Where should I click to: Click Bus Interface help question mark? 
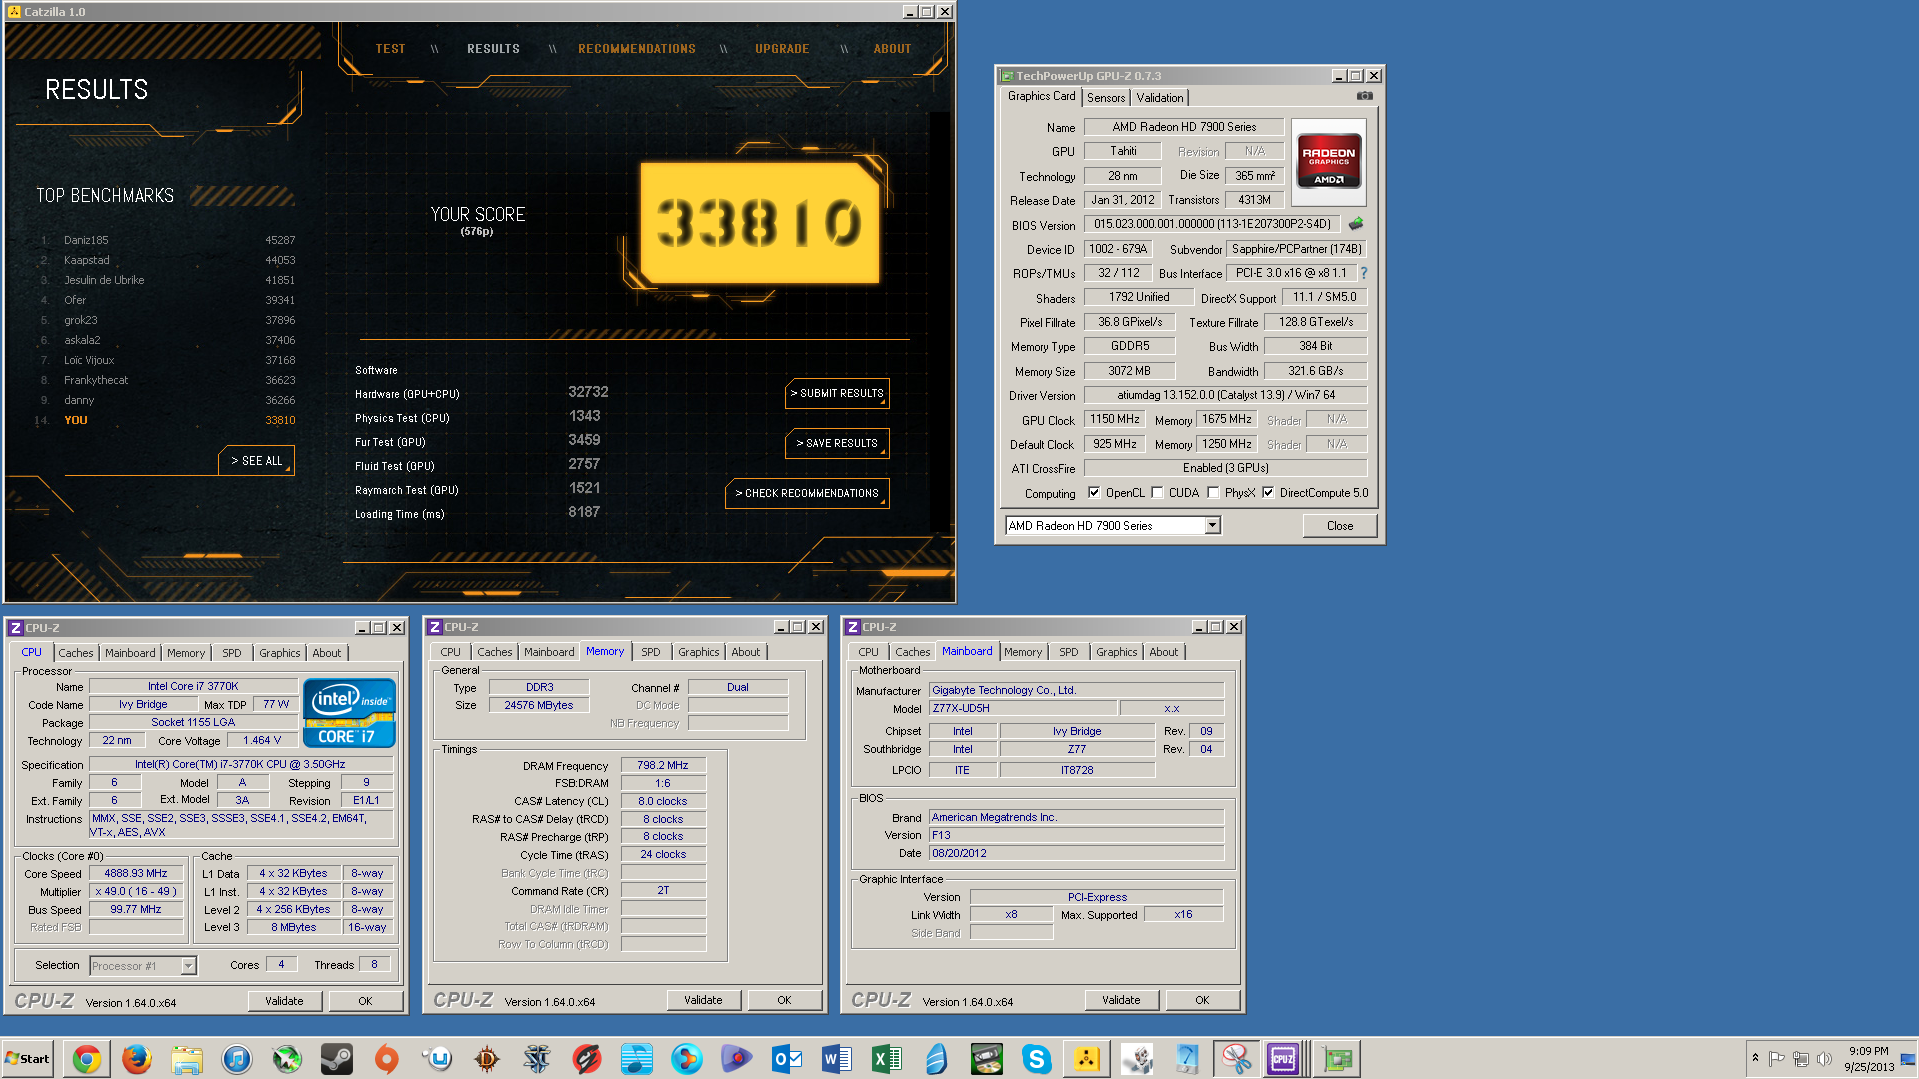click(1364, 273)
